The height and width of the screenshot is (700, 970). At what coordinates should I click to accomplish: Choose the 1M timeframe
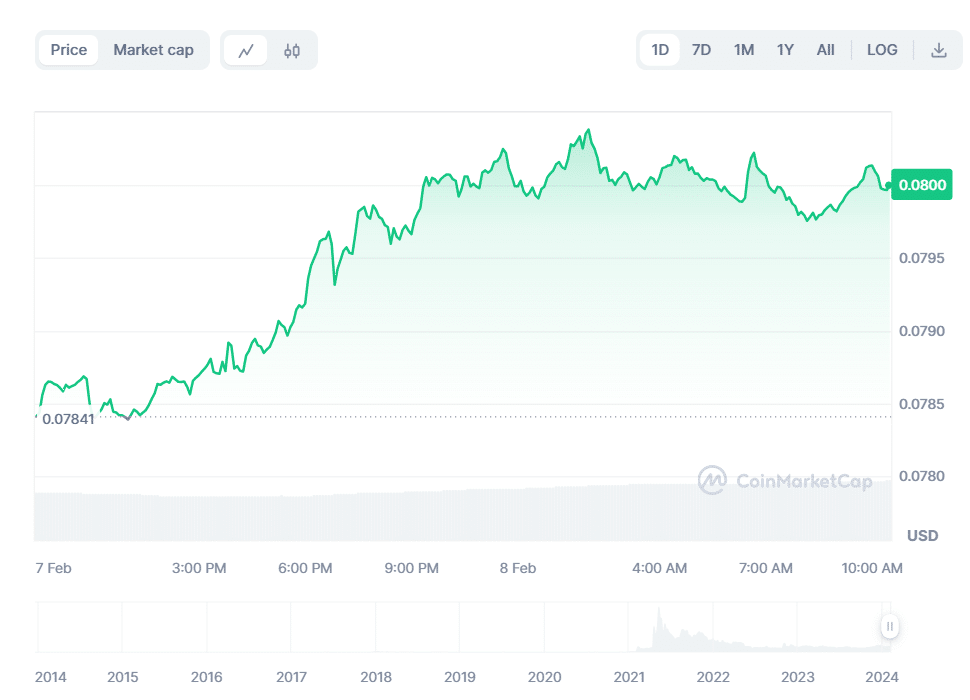pos(743,49)
